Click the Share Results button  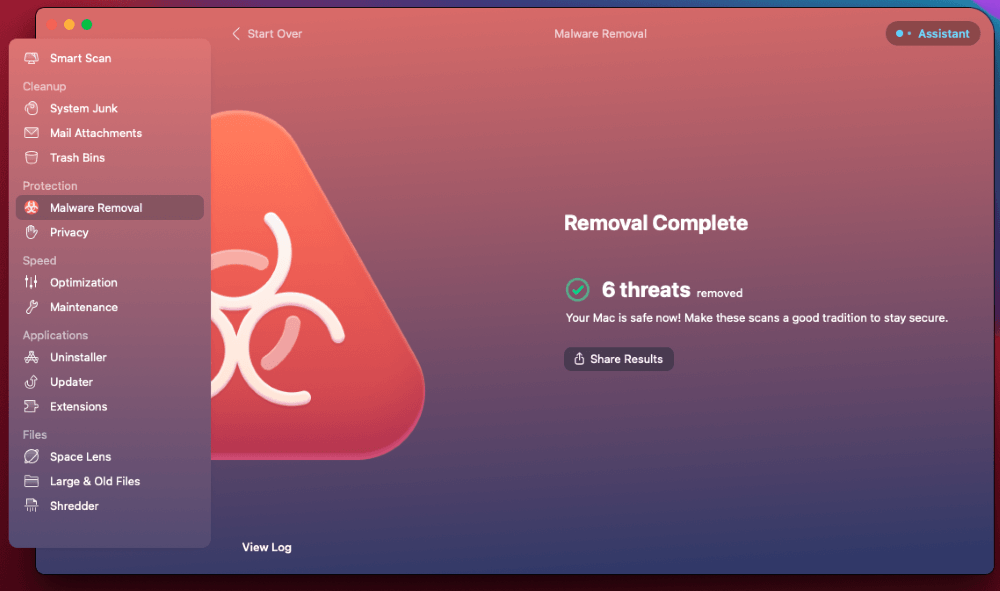tap(619, 359)
